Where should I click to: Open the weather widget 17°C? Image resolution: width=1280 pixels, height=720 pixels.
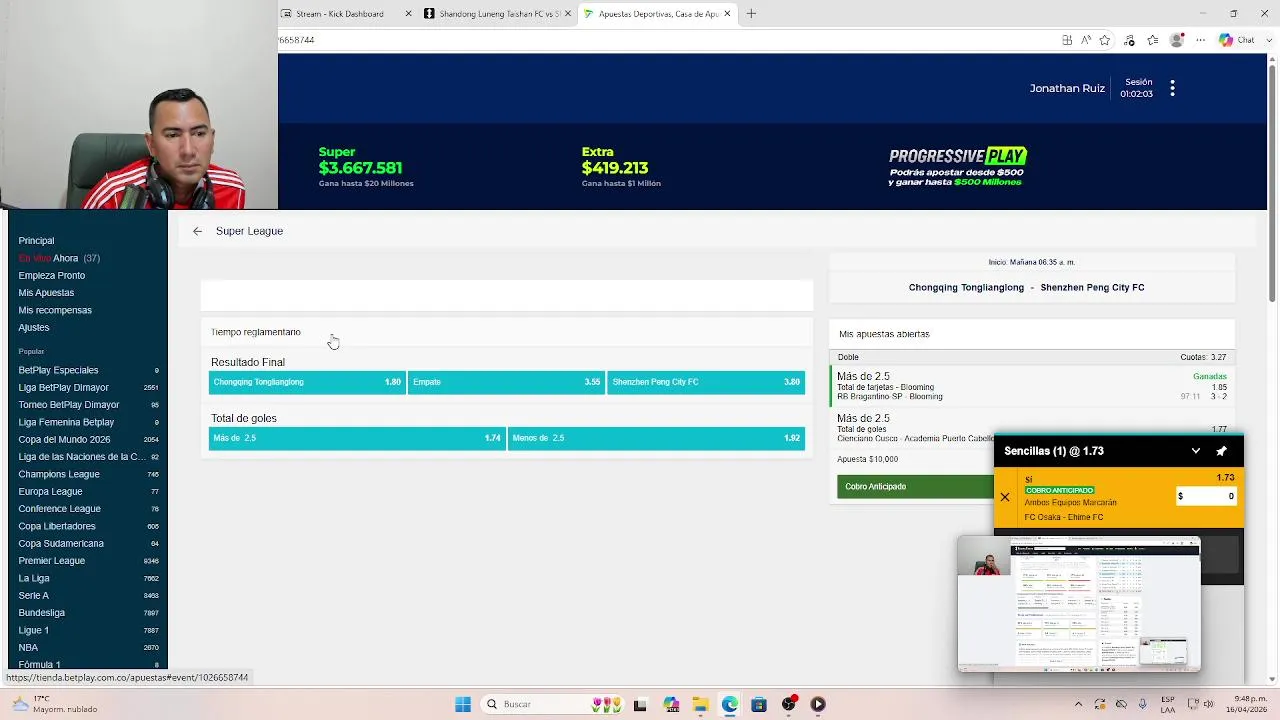55,704
